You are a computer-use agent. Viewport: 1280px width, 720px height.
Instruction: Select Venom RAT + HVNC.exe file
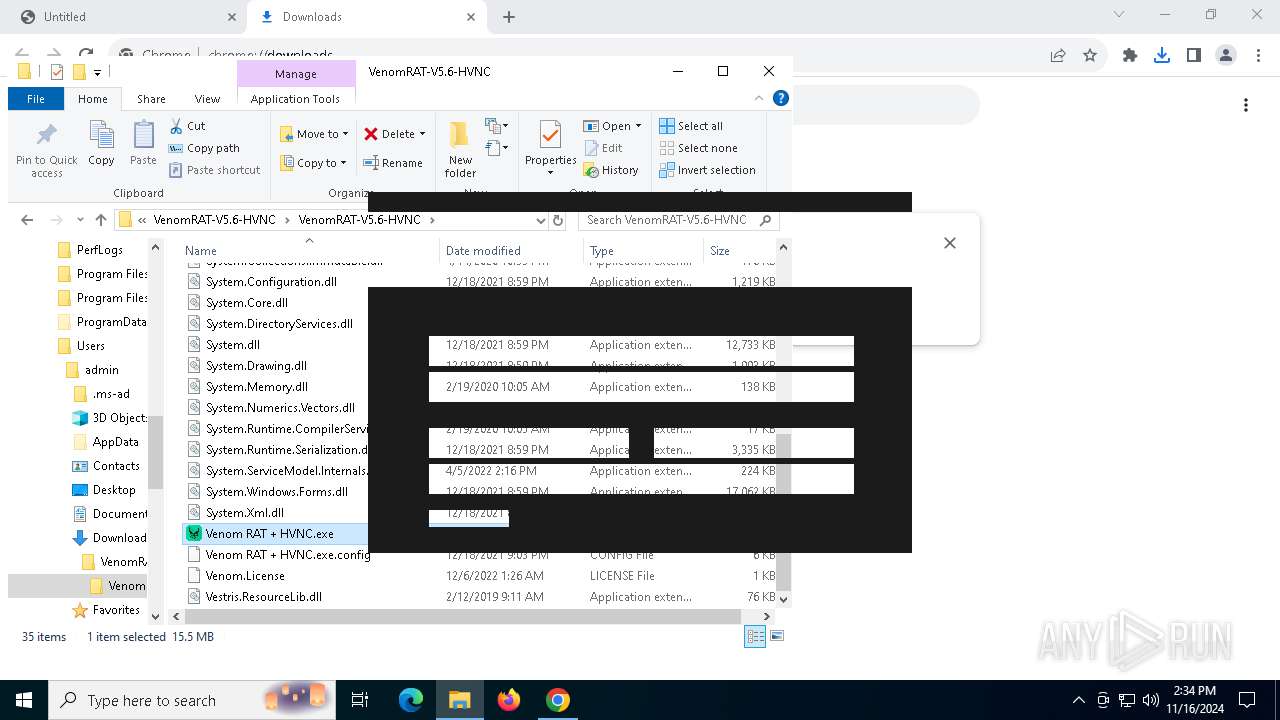(x=270, y=534)
